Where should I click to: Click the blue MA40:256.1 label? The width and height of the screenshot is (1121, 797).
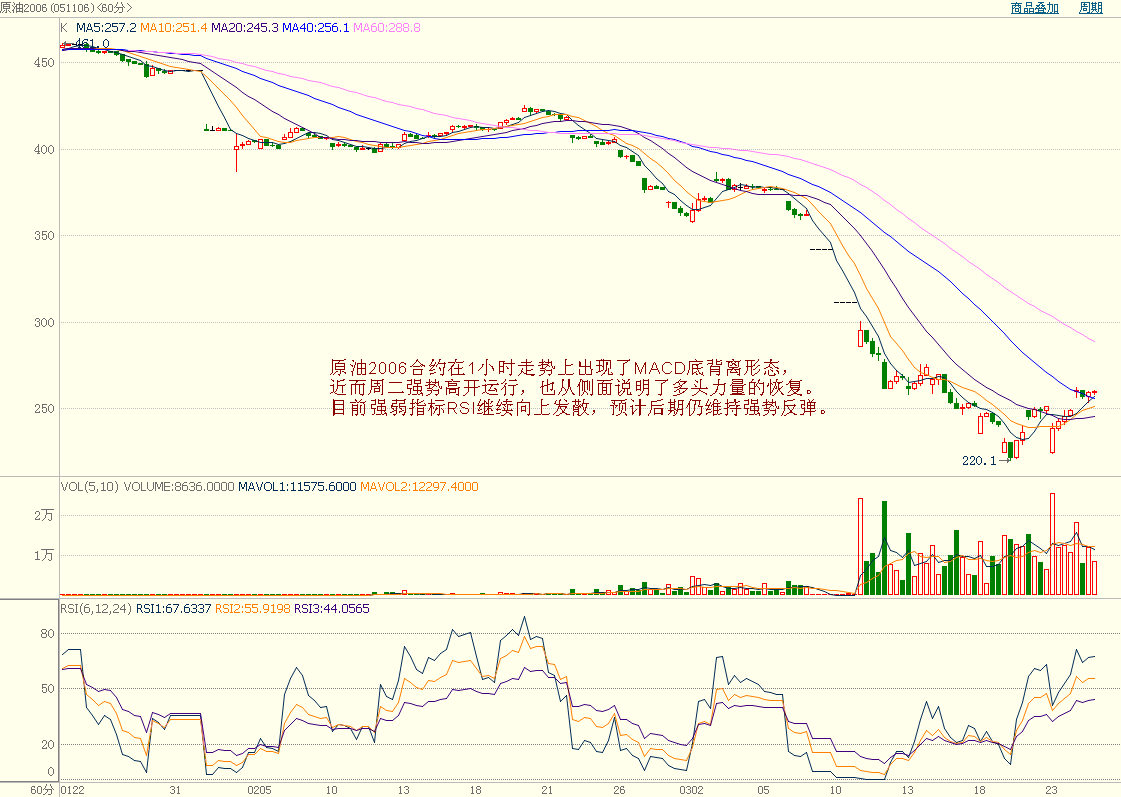(315, 28)
